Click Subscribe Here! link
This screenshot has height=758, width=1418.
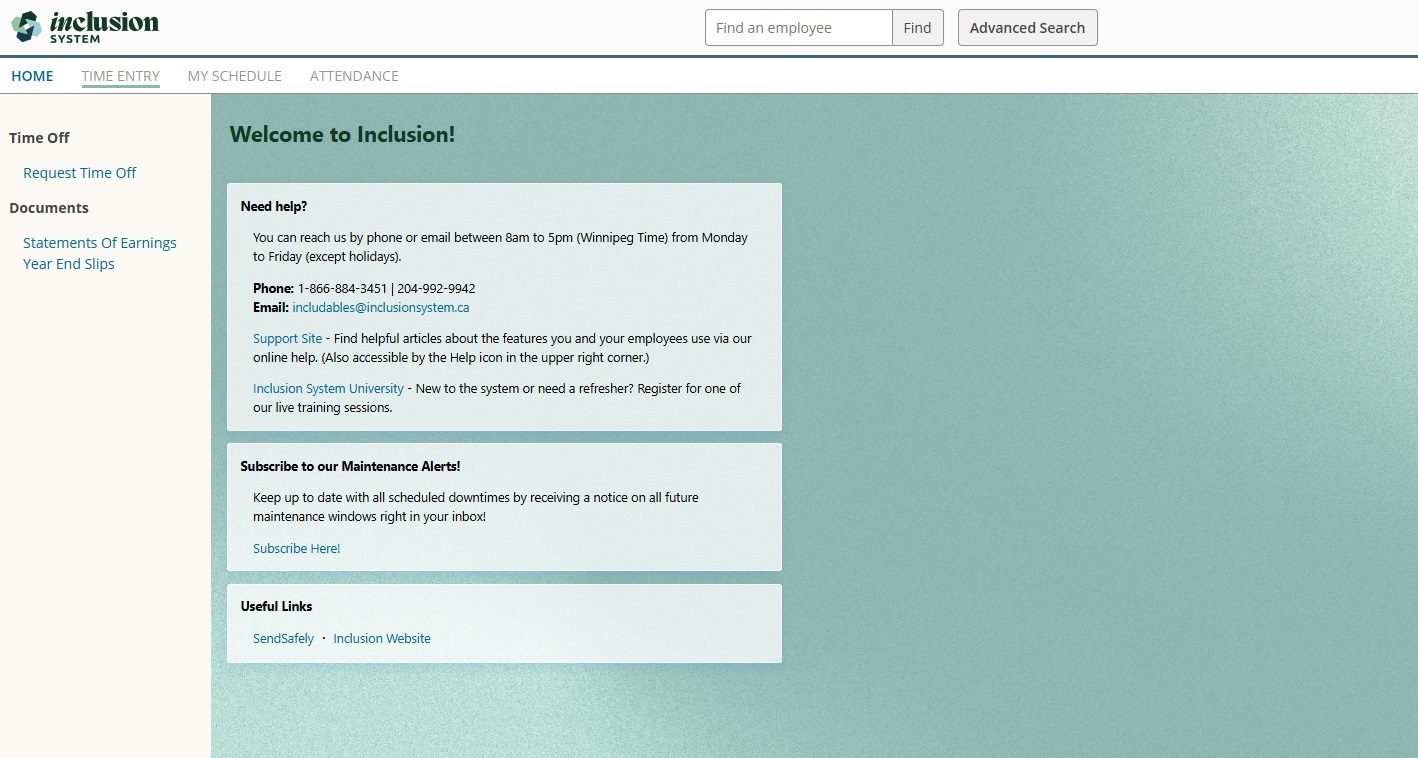297,549
